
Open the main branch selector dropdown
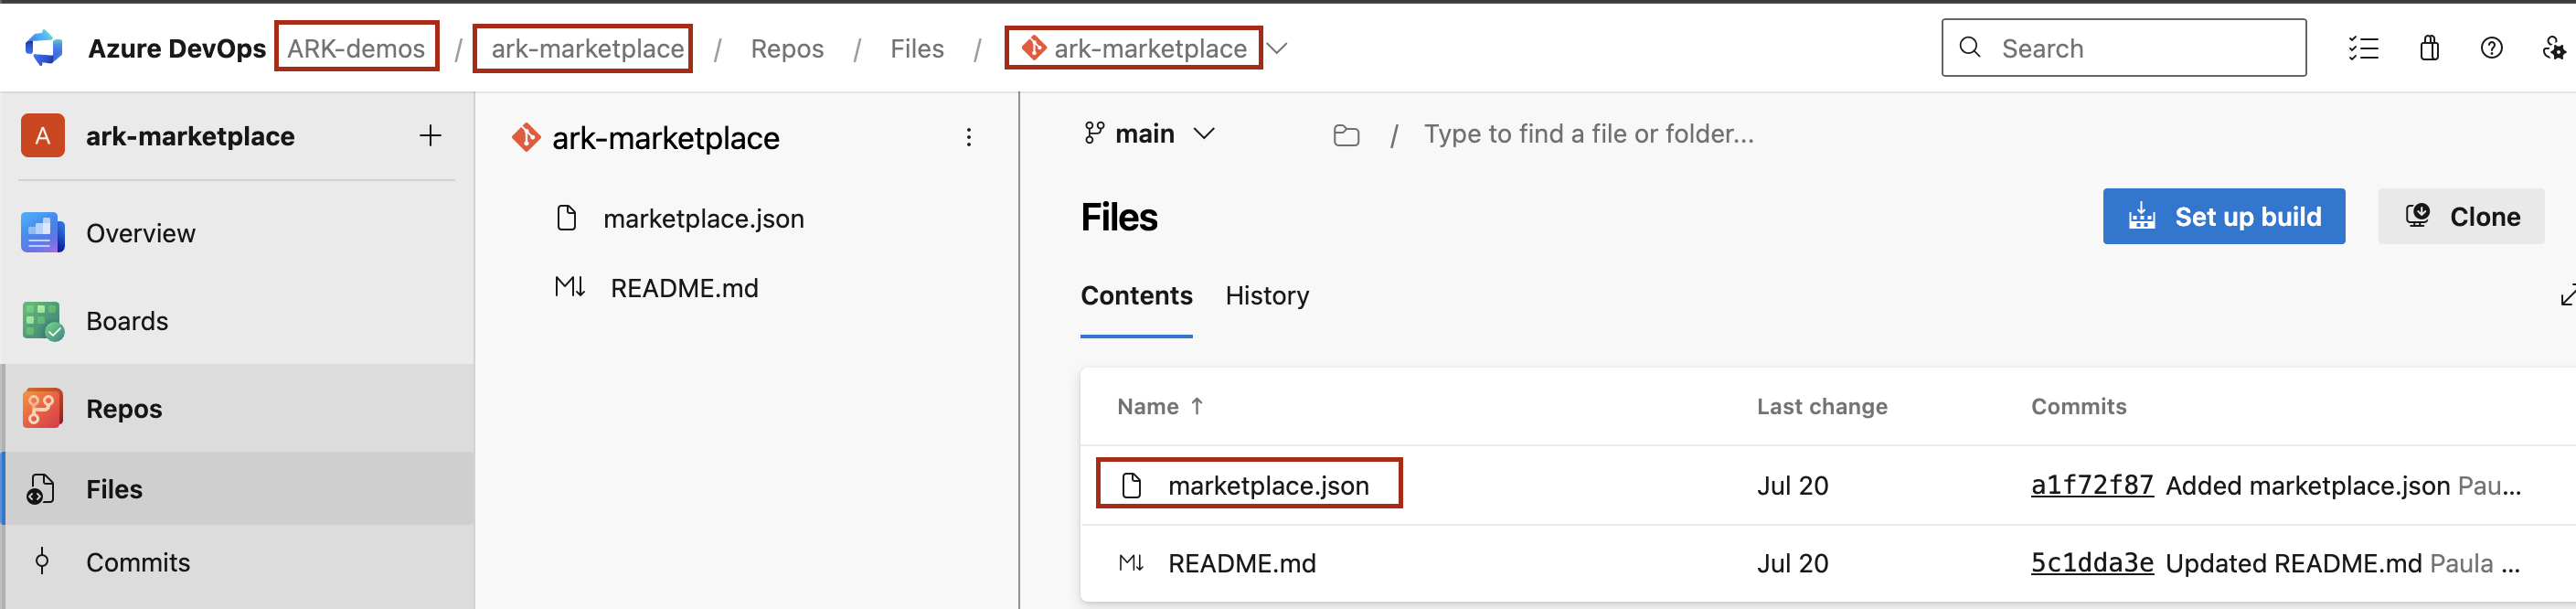pos(1150,134)
